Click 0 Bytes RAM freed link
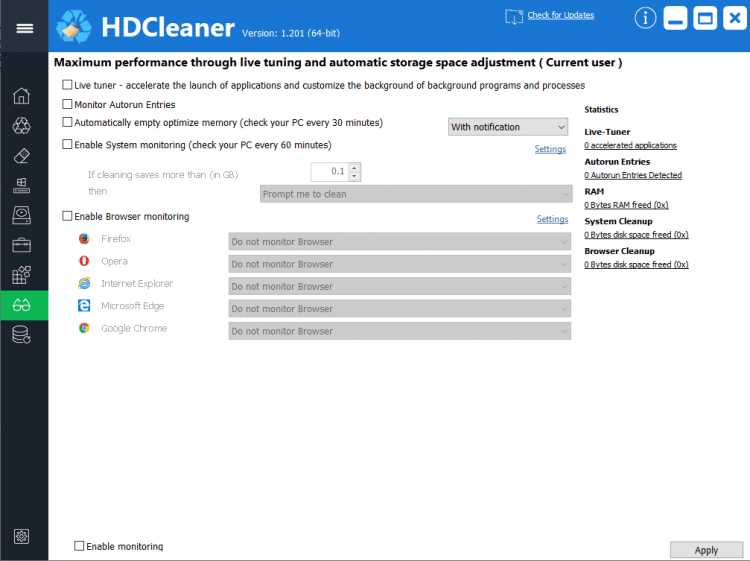750x561 pixels. pos(626,205)
